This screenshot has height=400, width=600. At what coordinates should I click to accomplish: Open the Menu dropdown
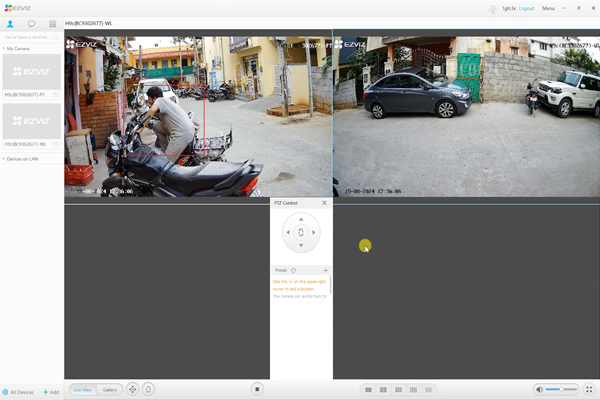[x=549, y=8]
